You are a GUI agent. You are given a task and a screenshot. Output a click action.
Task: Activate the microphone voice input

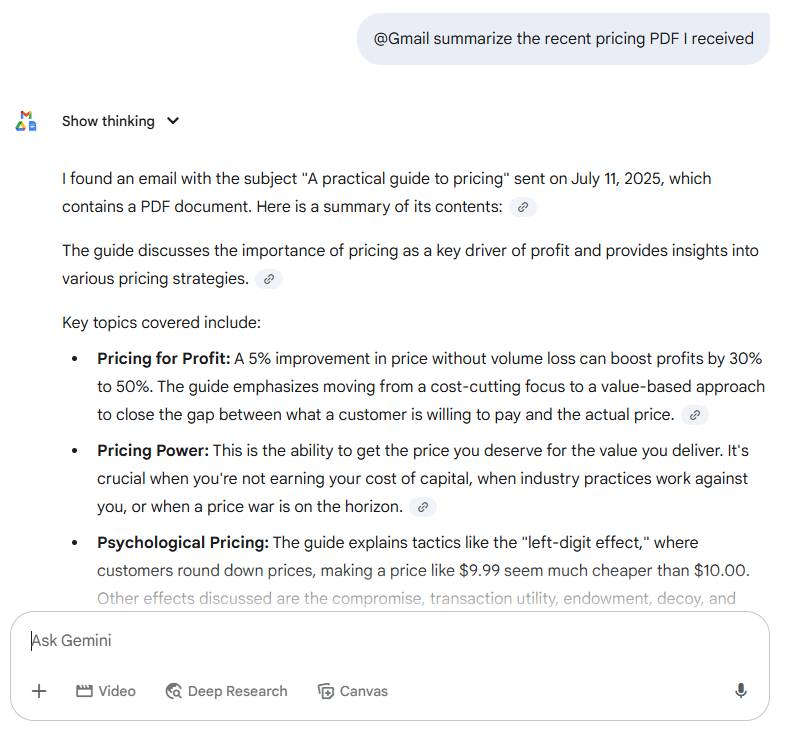741,691
